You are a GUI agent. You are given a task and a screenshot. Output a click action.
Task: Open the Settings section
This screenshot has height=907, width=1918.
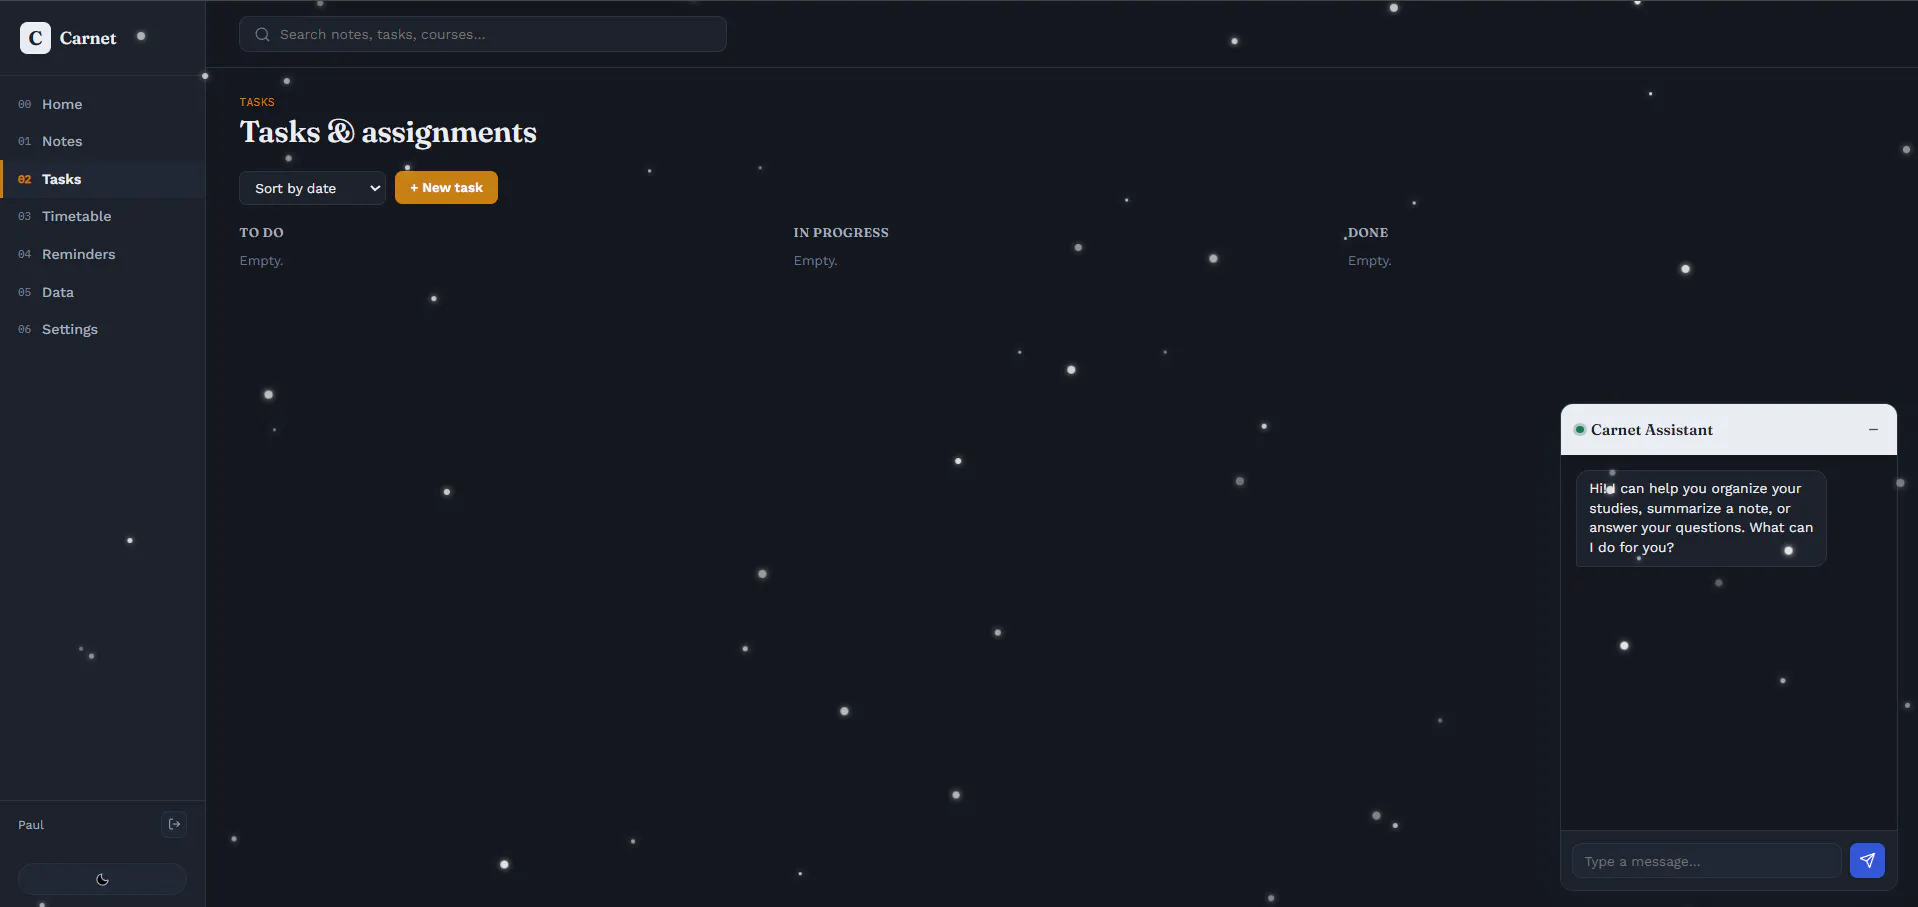tap(102, 329)
